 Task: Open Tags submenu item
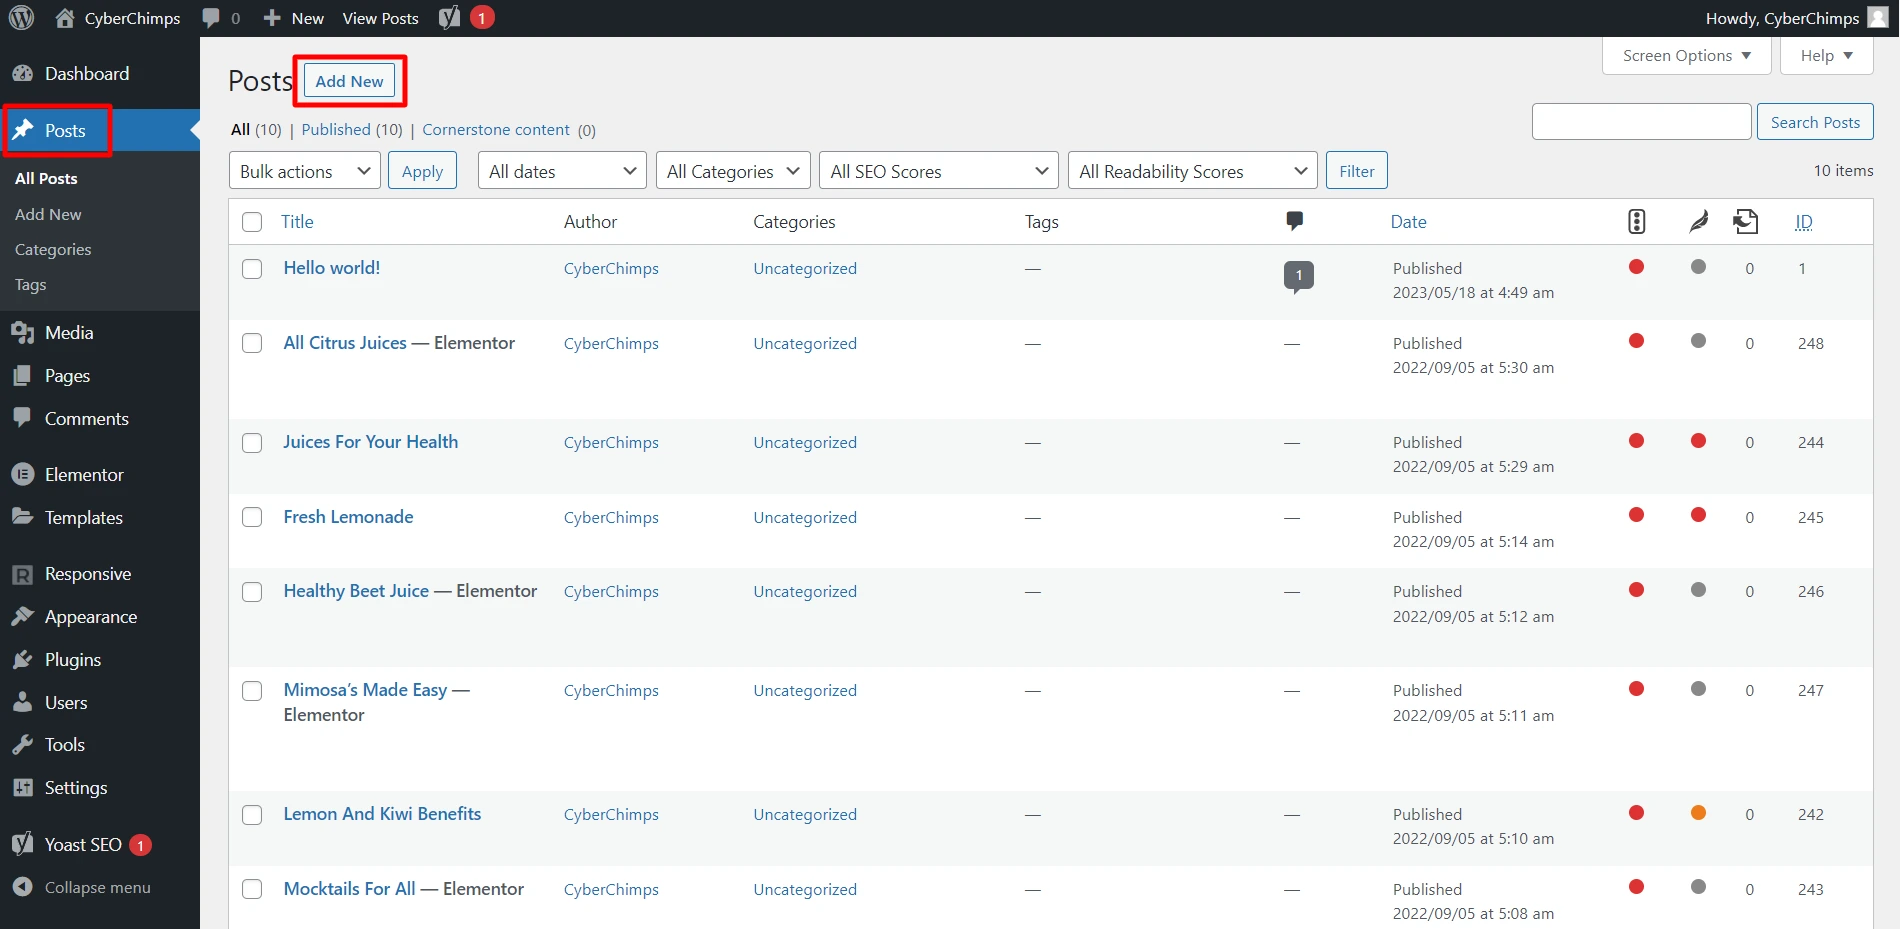coord(31,285)
